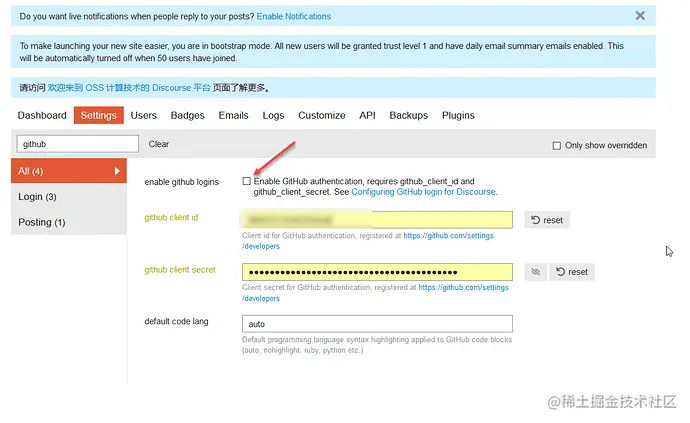Click the github client id label

[171, 217]
